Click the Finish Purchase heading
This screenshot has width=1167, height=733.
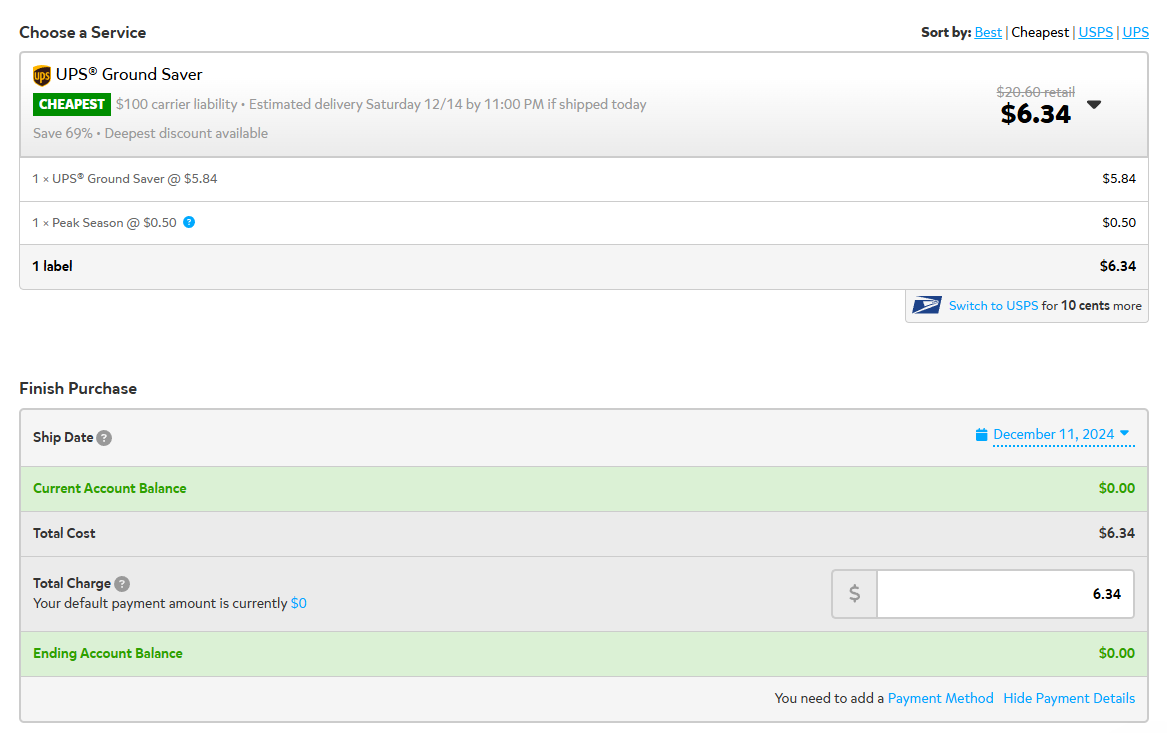pyautogui.click(x=78, y=388)
